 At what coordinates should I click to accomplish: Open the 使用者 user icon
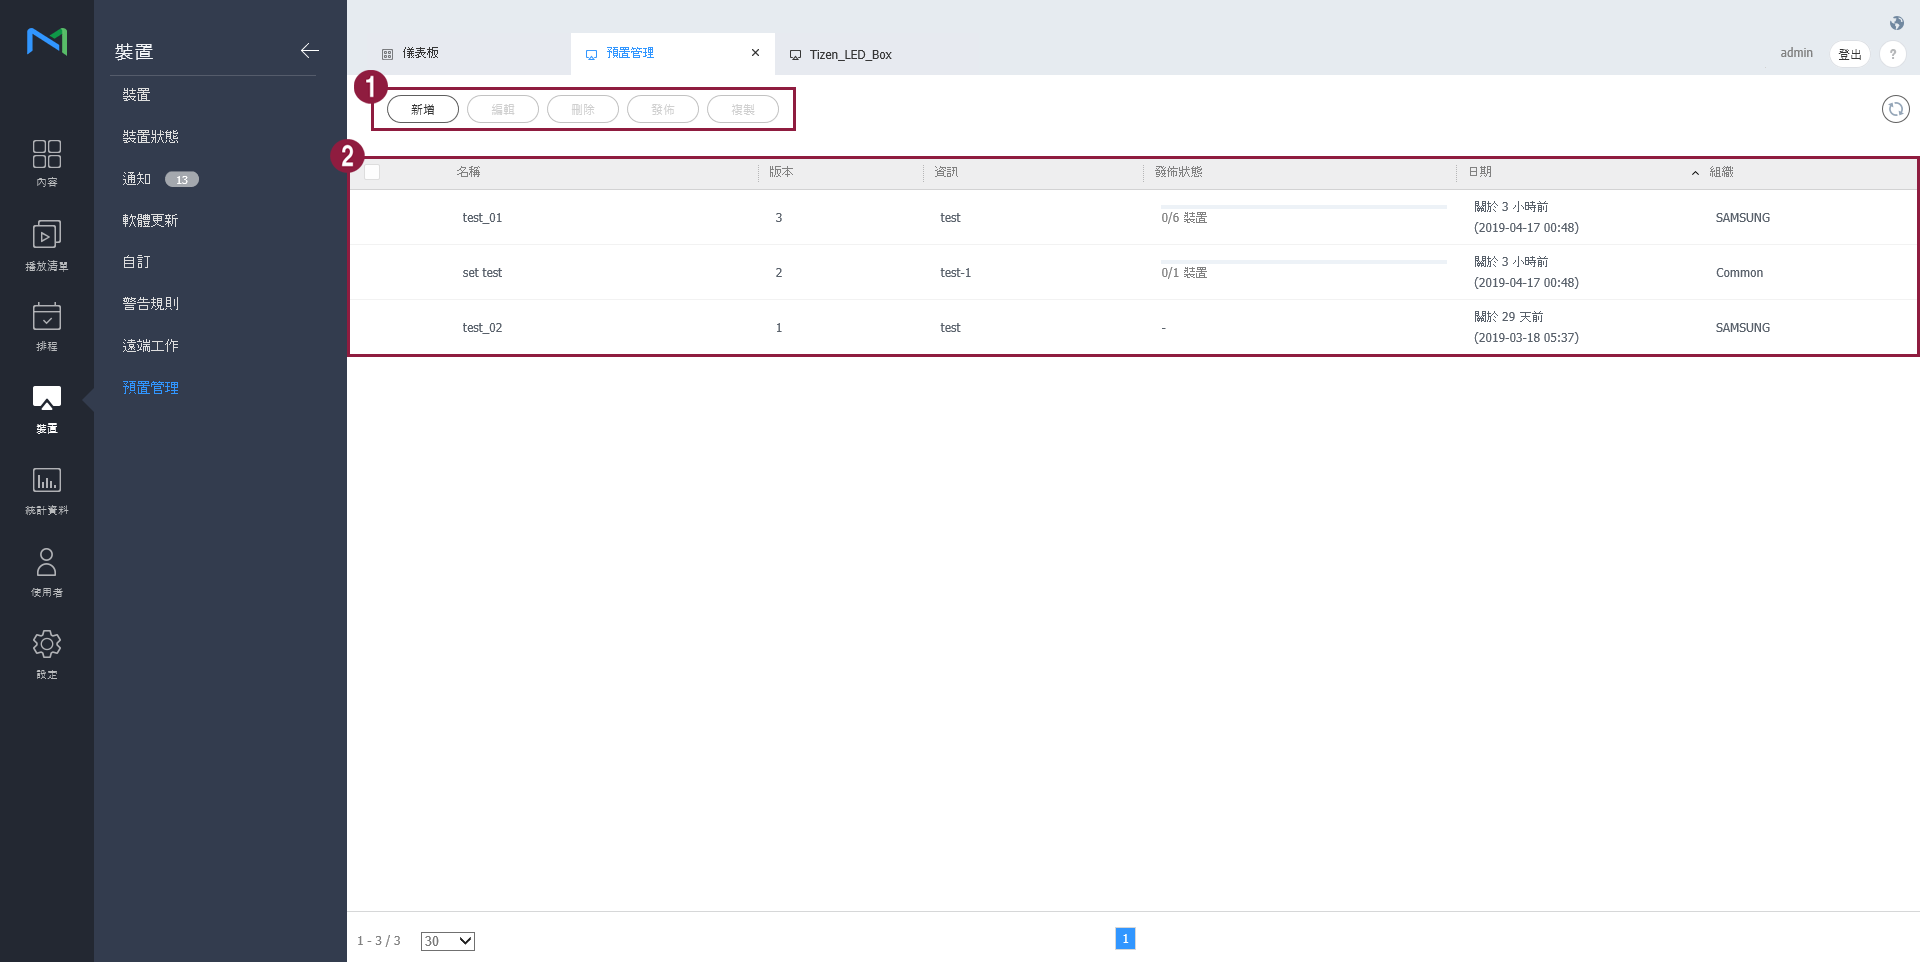[x=46, y=572]
